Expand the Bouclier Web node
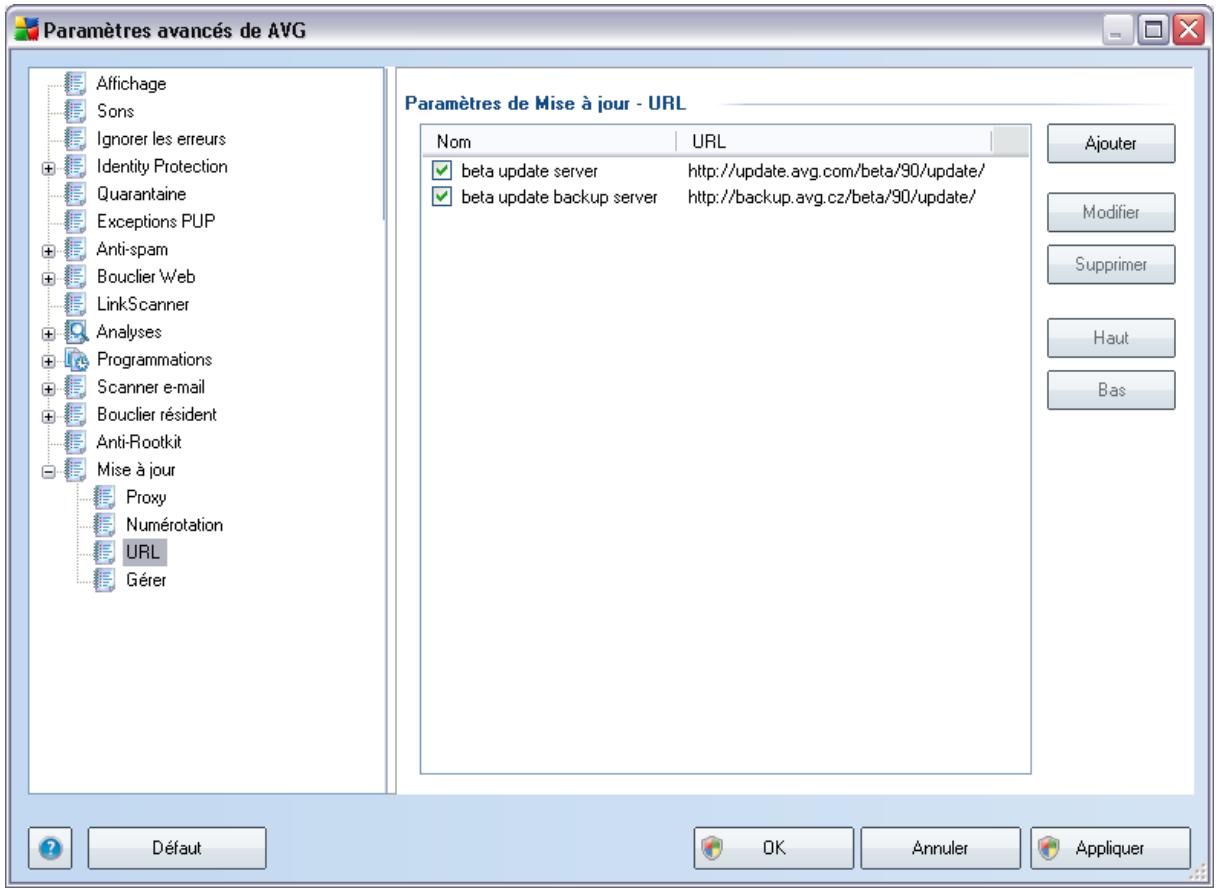 point(47,277)
